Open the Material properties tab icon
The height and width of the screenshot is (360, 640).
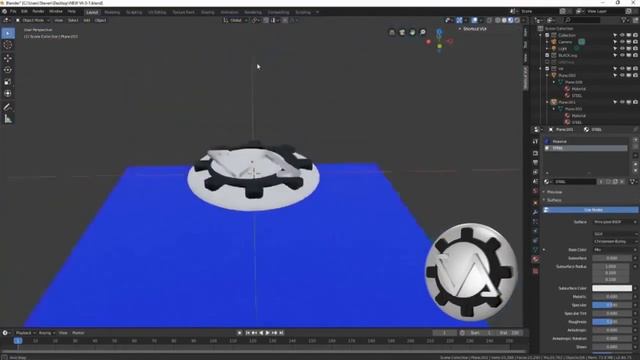536,260
